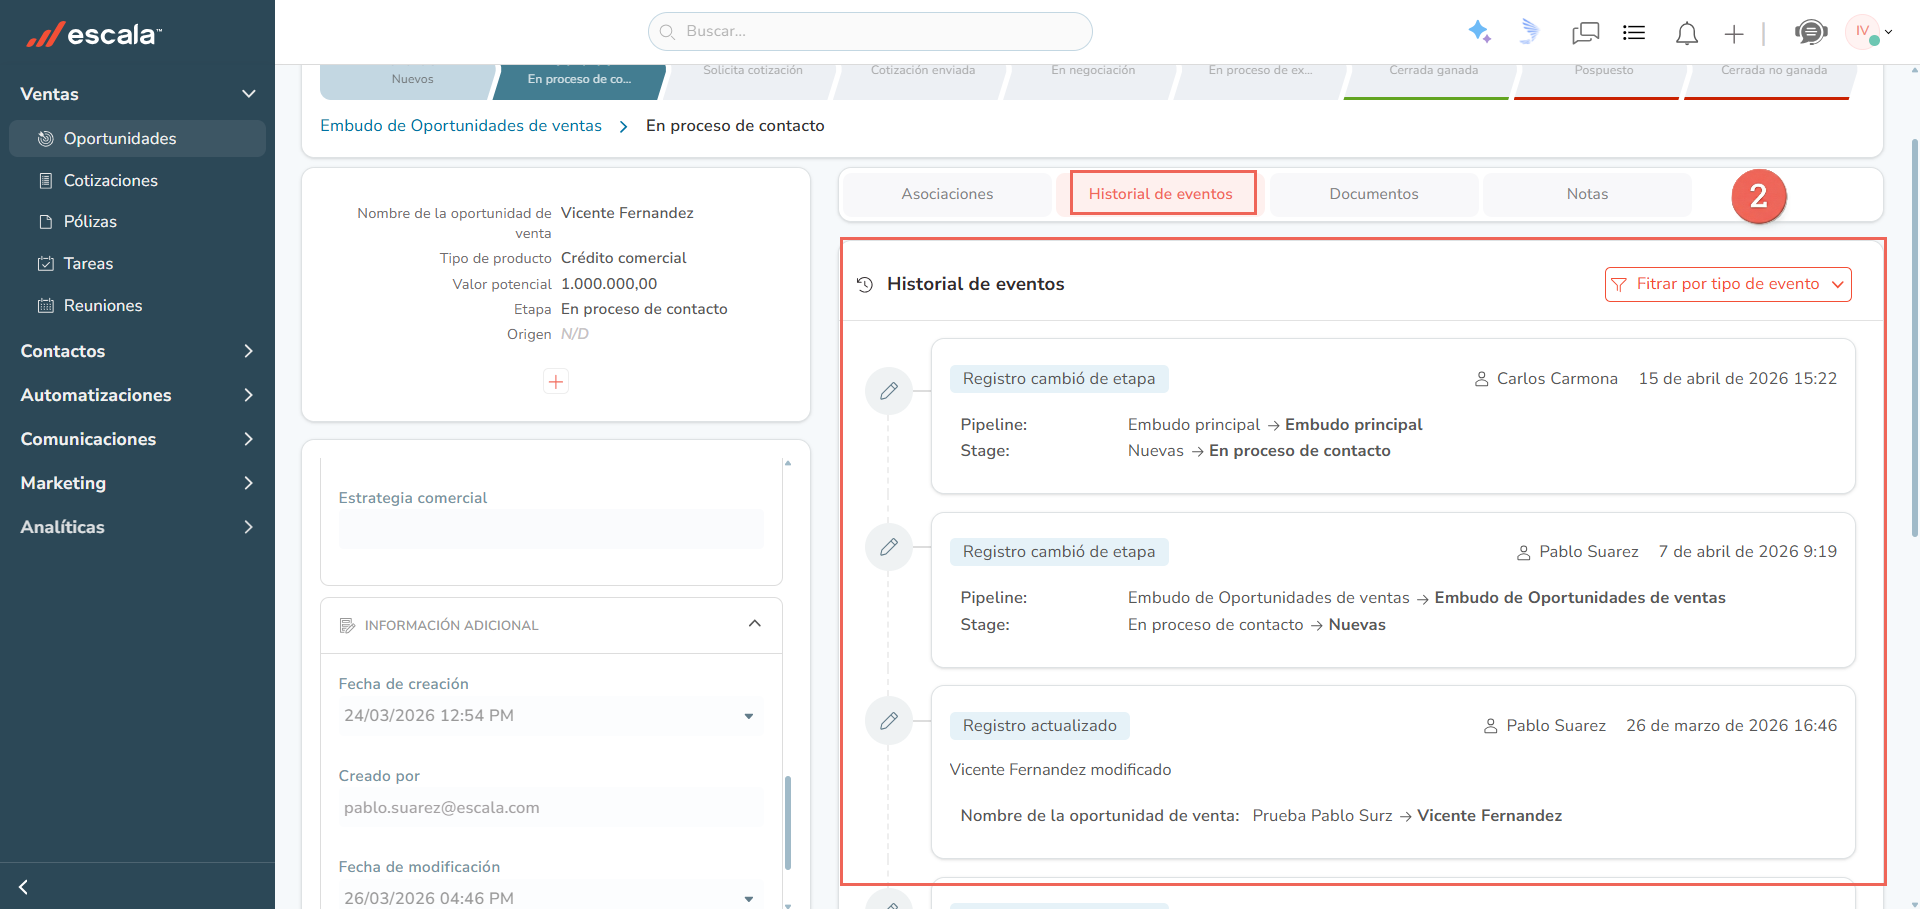
Task: Go to Cotizaciones in sidebar
Action: [x=110, y=180]
